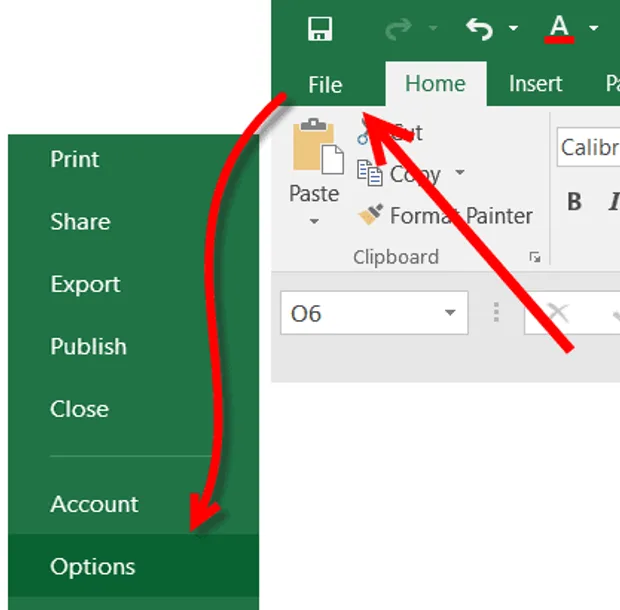Click the Copy button

[399, 174]
